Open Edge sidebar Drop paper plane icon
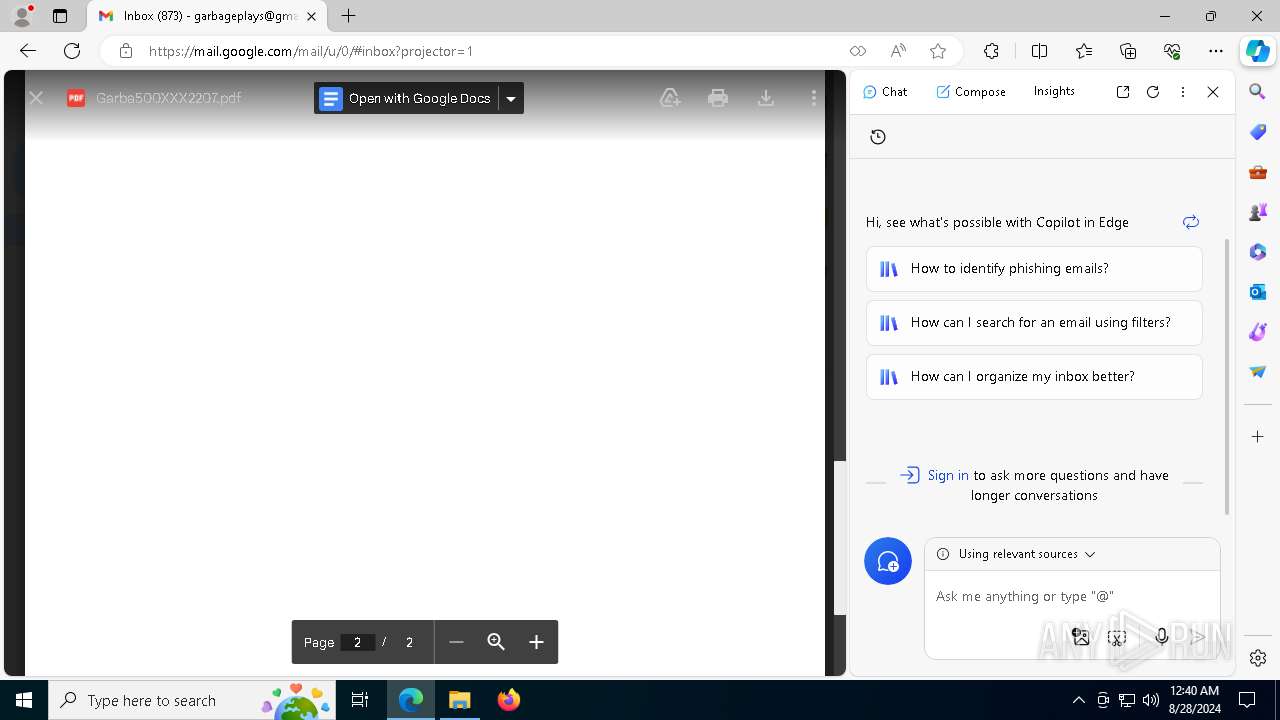 click(x=1258, y=372)
